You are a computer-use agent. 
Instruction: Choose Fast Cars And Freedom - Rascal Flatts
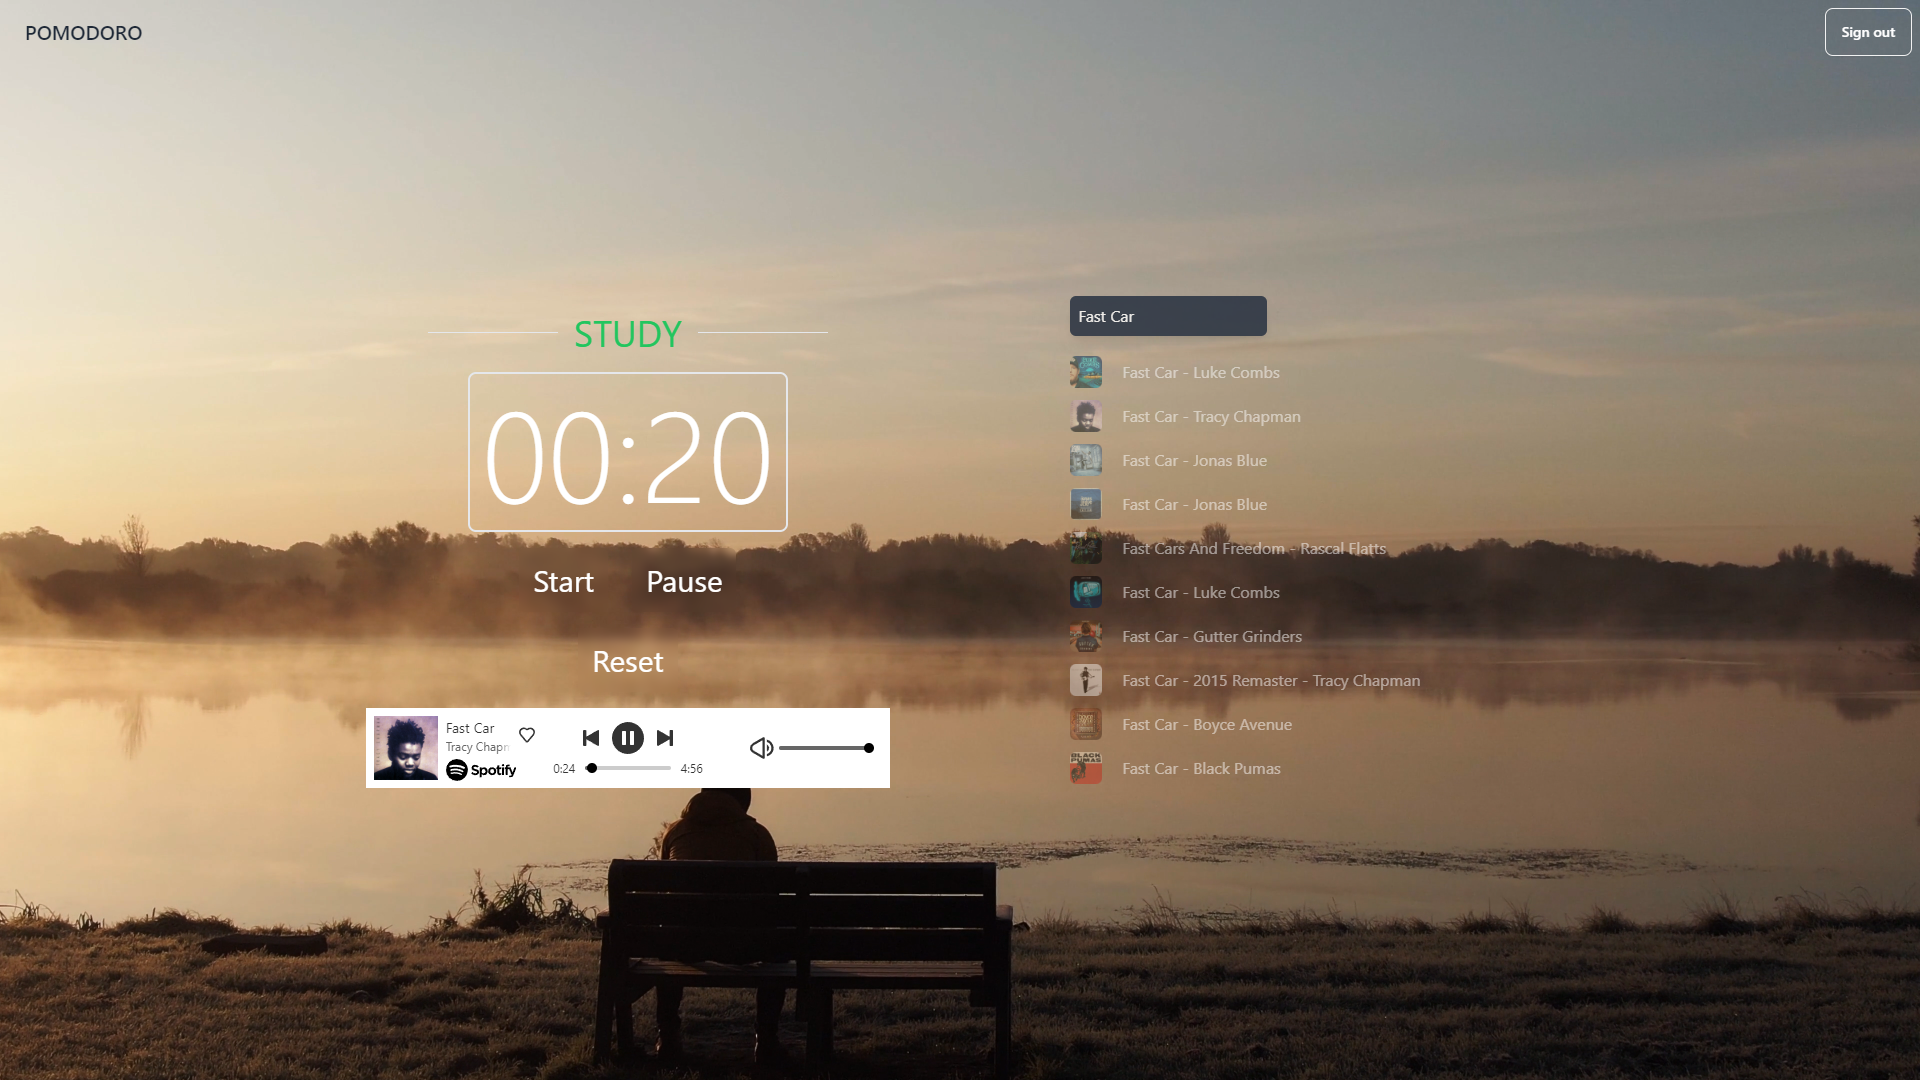[1253, 548]
